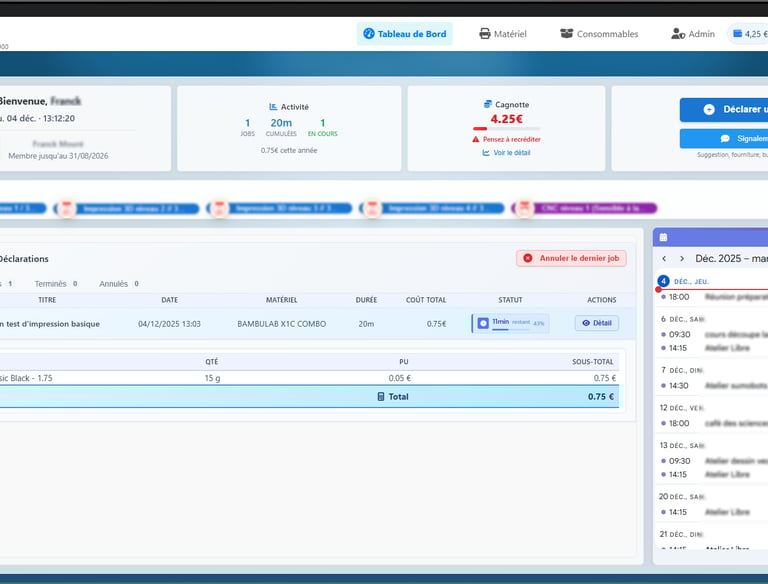Open the Tableau de Bord tab
The image size is (768, 584).
(x=405, y=34)
